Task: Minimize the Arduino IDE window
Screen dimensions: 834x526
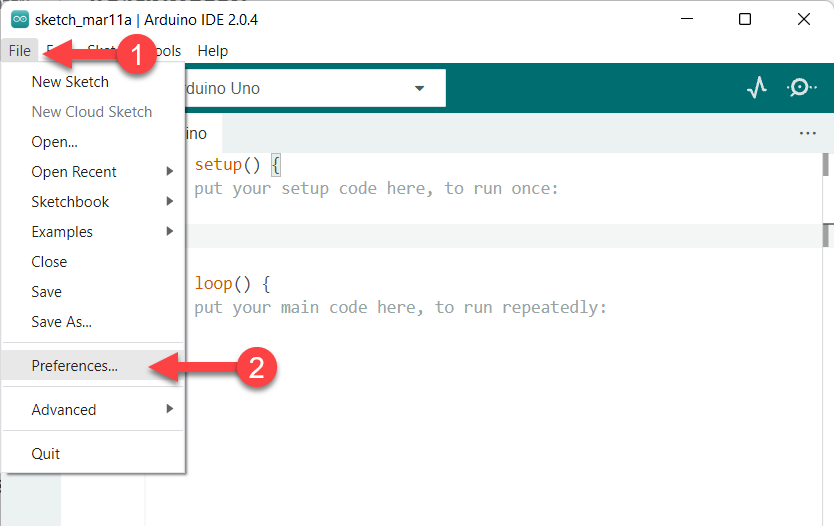Action: coord(687,19)
